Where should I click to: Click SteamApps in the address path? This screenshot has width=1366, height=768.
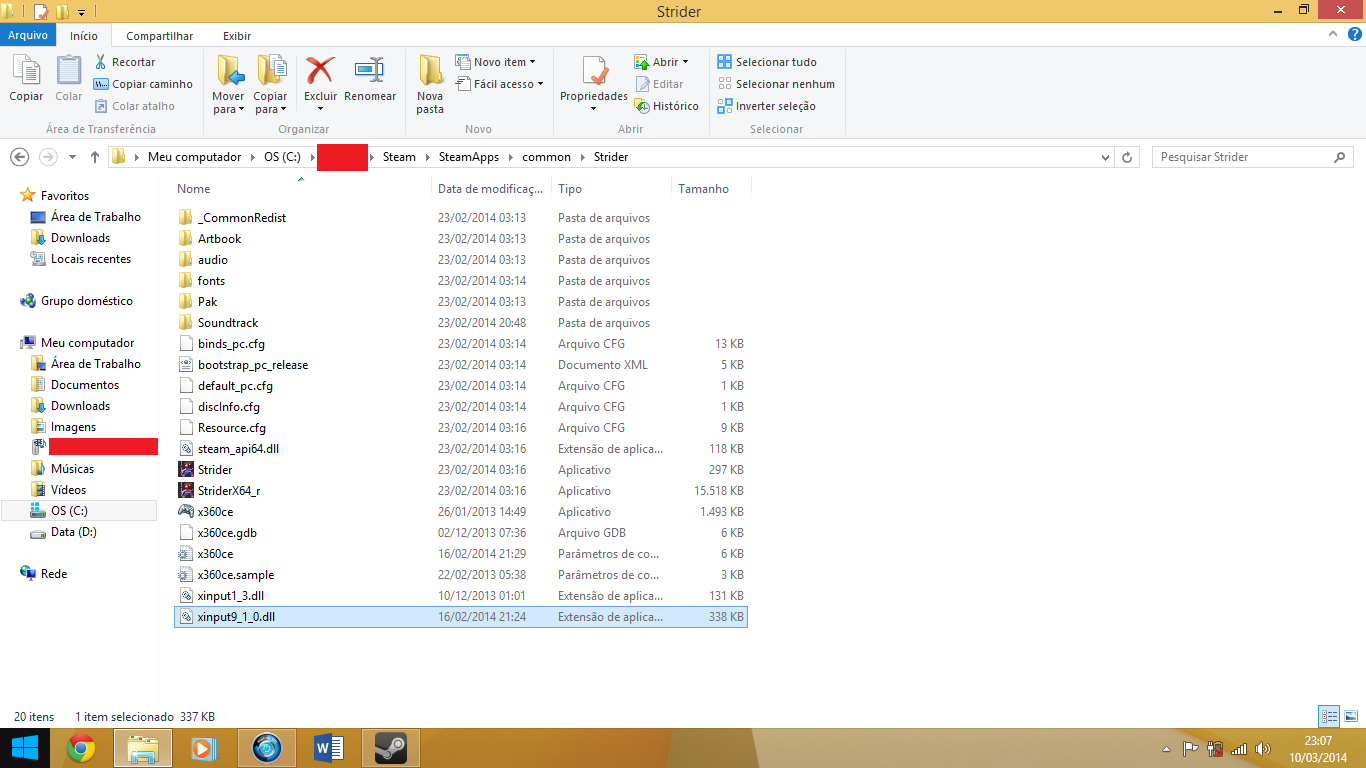pyautogui.click(x=468, y=157)
